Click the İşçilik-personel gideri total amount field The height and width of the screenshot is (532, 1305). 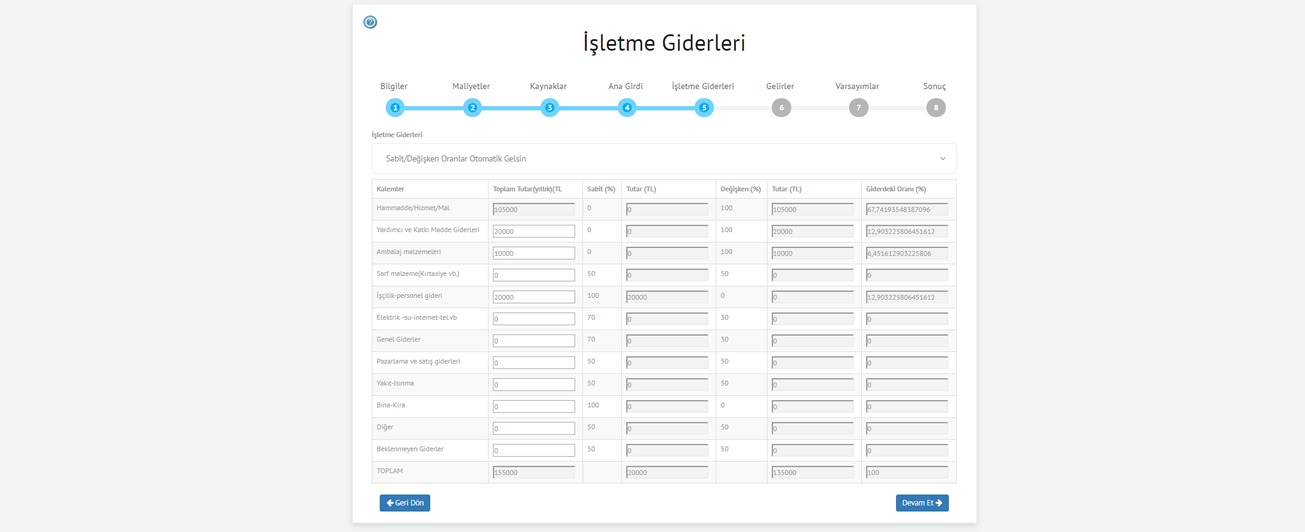(x=534, y=297)
